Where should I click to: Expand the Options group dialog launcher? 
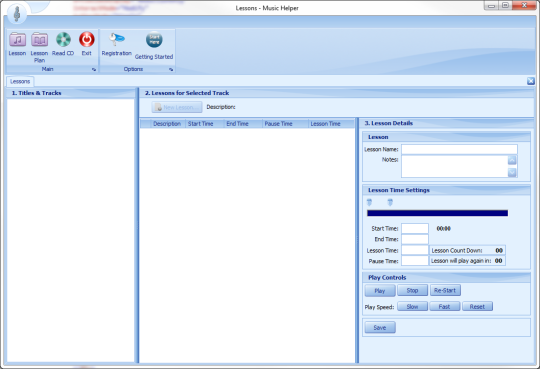tap(171, 70)
